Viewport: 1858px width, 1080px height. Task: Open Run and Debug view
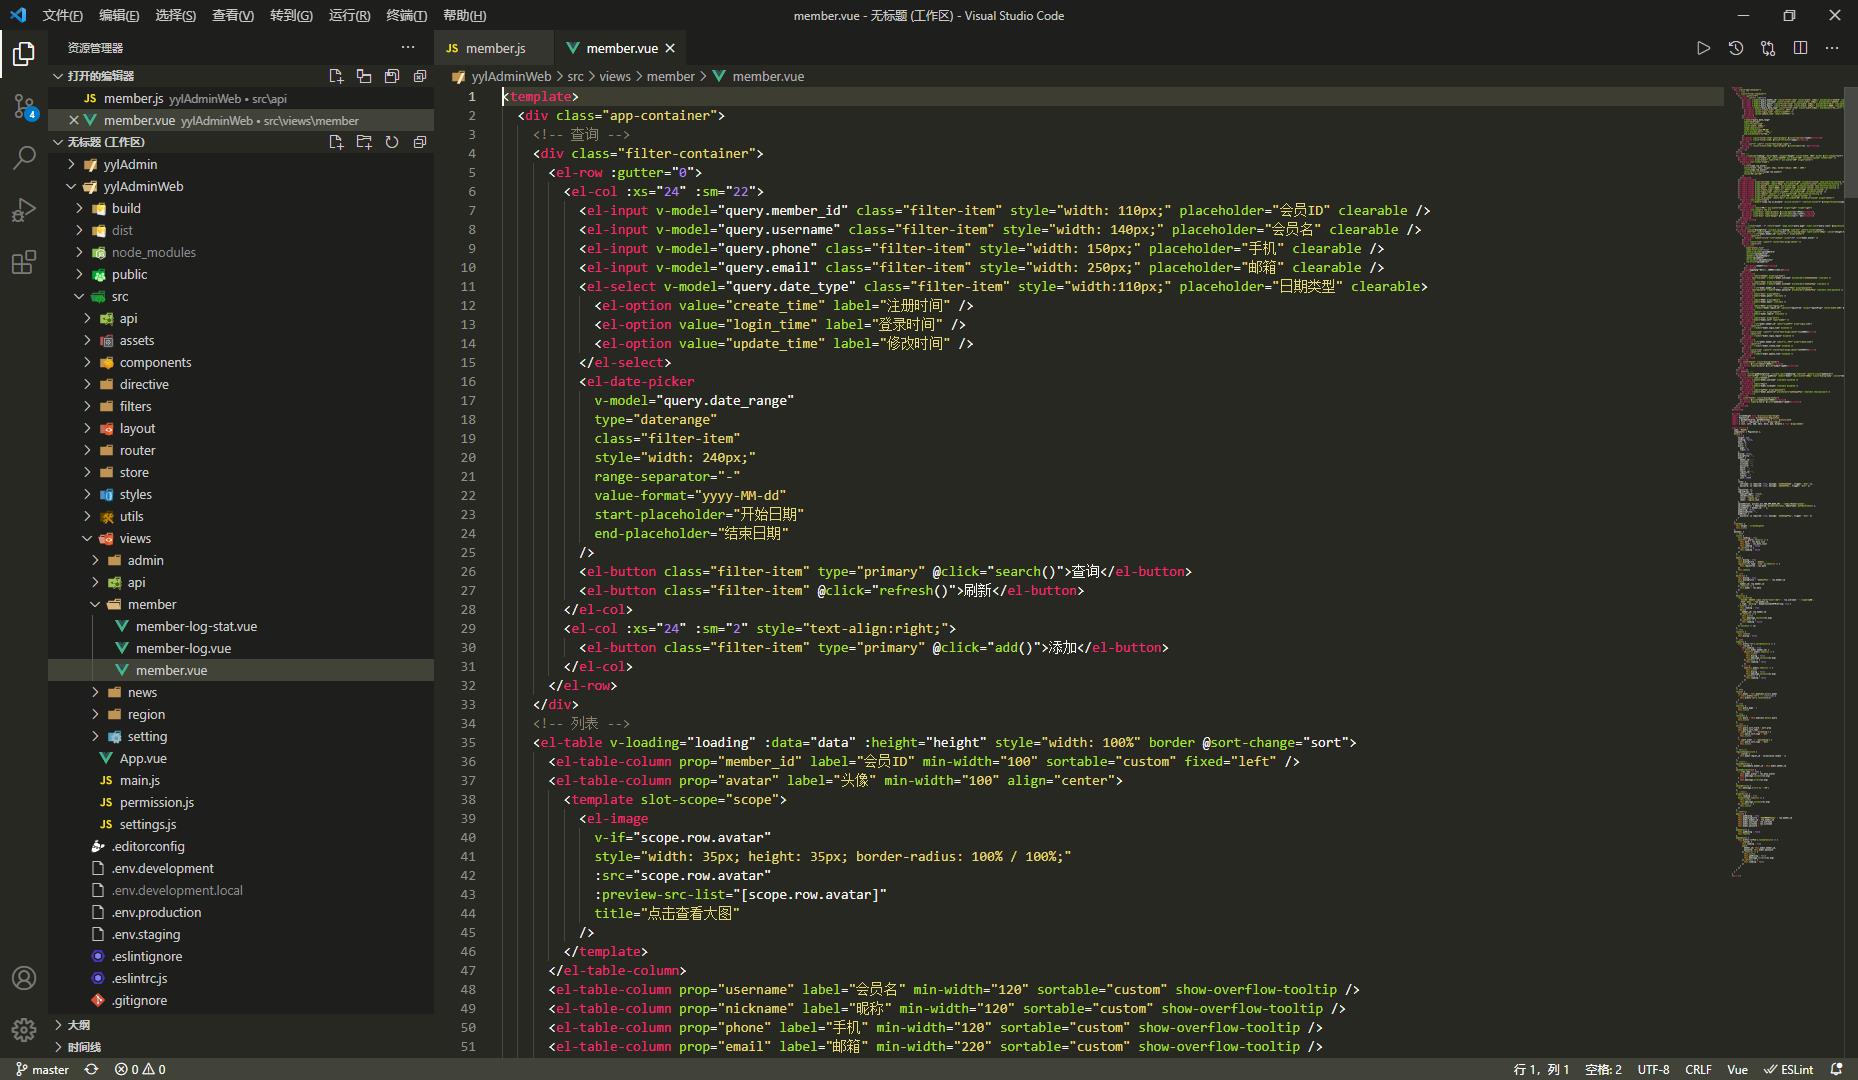tap(24, 210)
